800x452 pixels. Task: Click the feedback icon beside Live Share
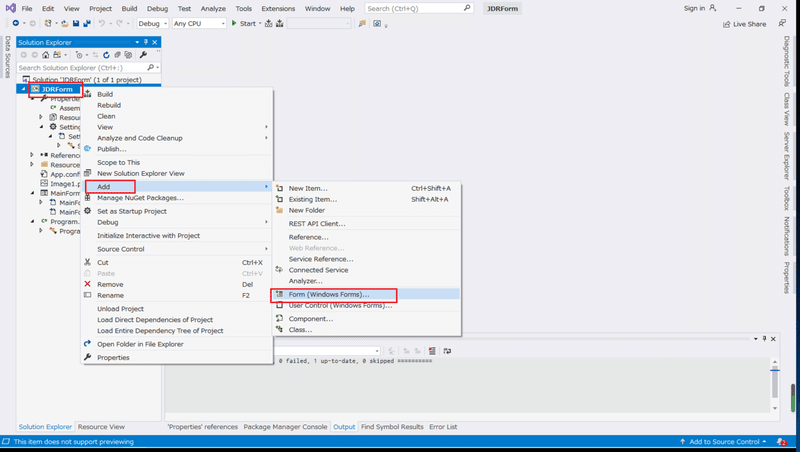click(782, 23)
